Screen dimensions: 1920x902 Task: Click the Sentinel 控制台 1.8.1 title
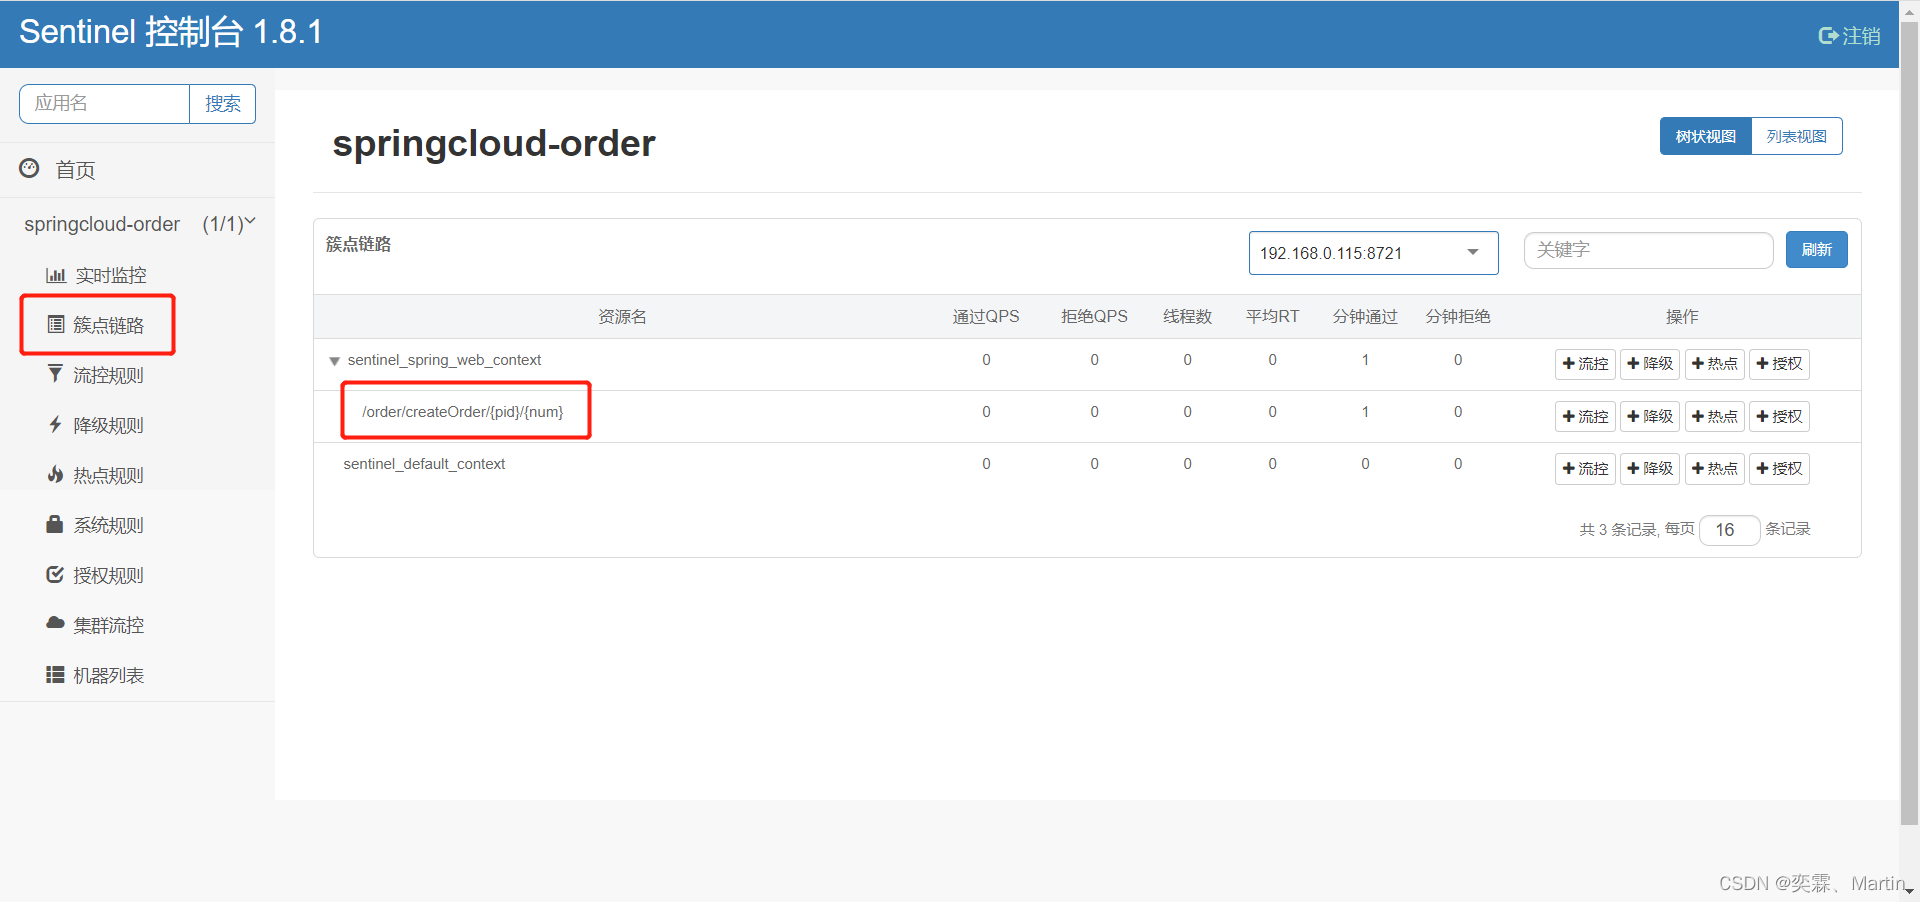click(x=171, y=32)
